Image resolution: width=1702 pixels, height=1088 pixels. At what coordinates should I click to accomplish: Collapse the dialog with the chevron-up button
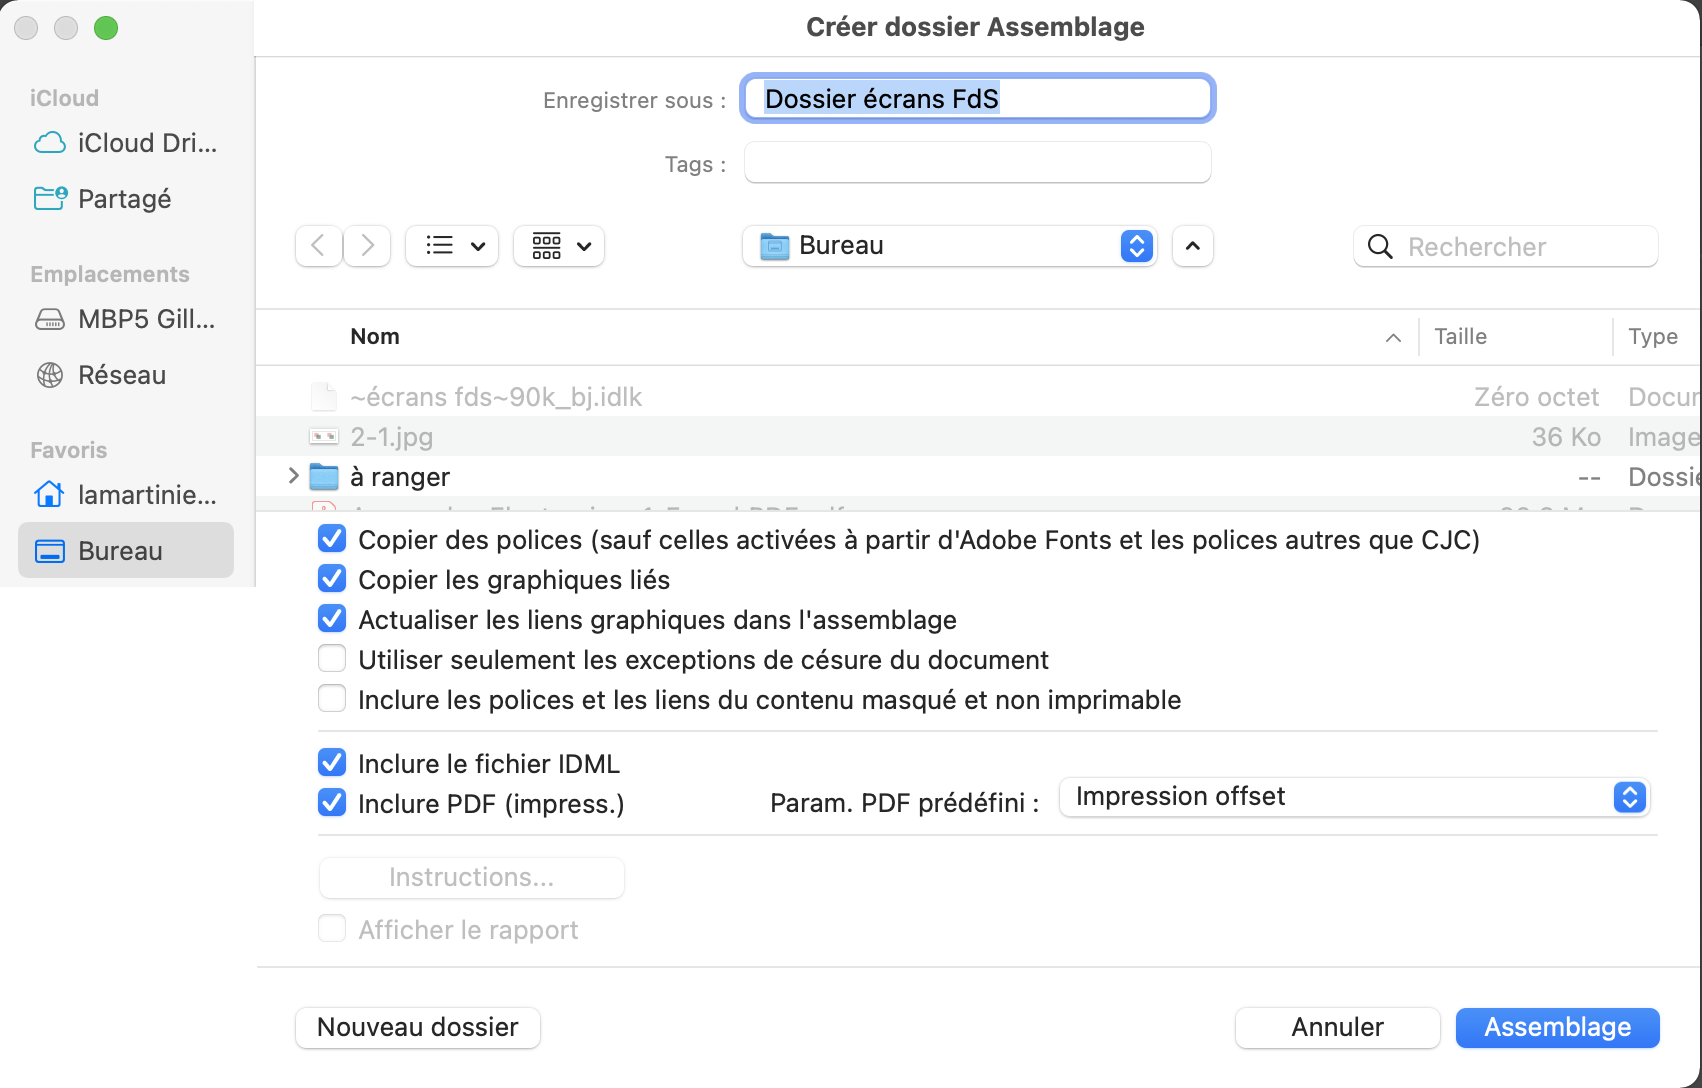(x=1193, y=246)
